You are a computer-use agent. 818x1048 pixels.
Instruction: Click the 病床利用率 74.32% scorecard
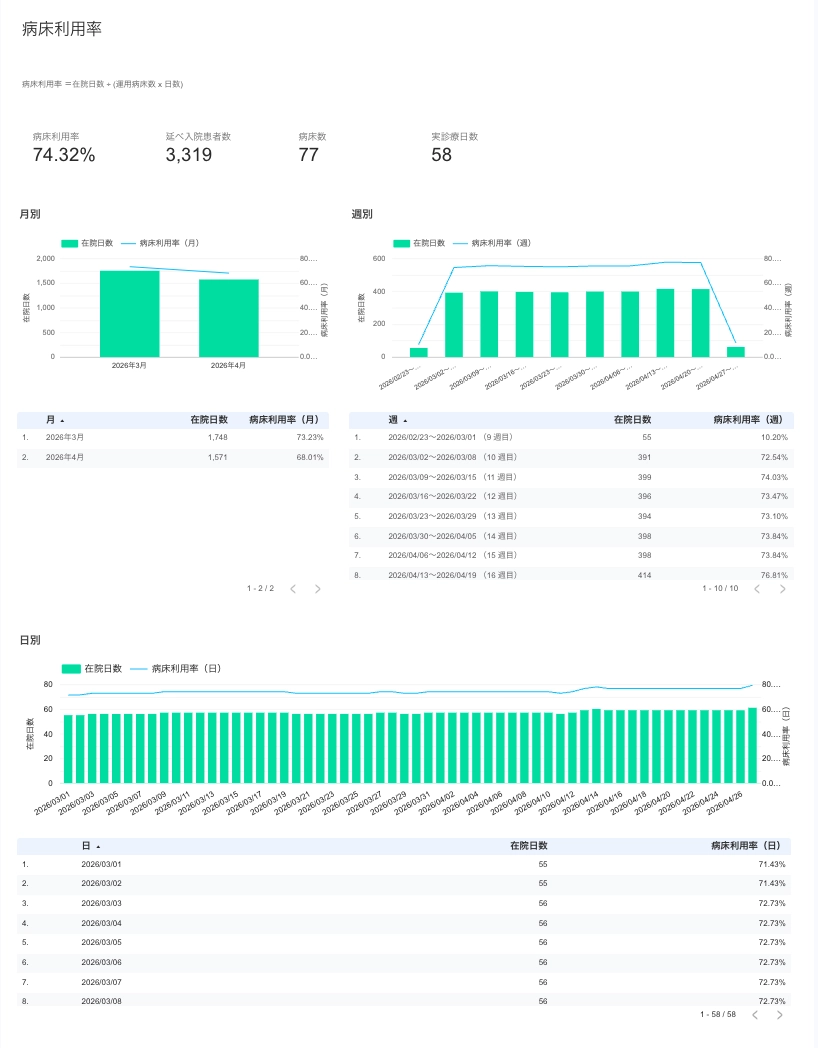tap(64, 148)
